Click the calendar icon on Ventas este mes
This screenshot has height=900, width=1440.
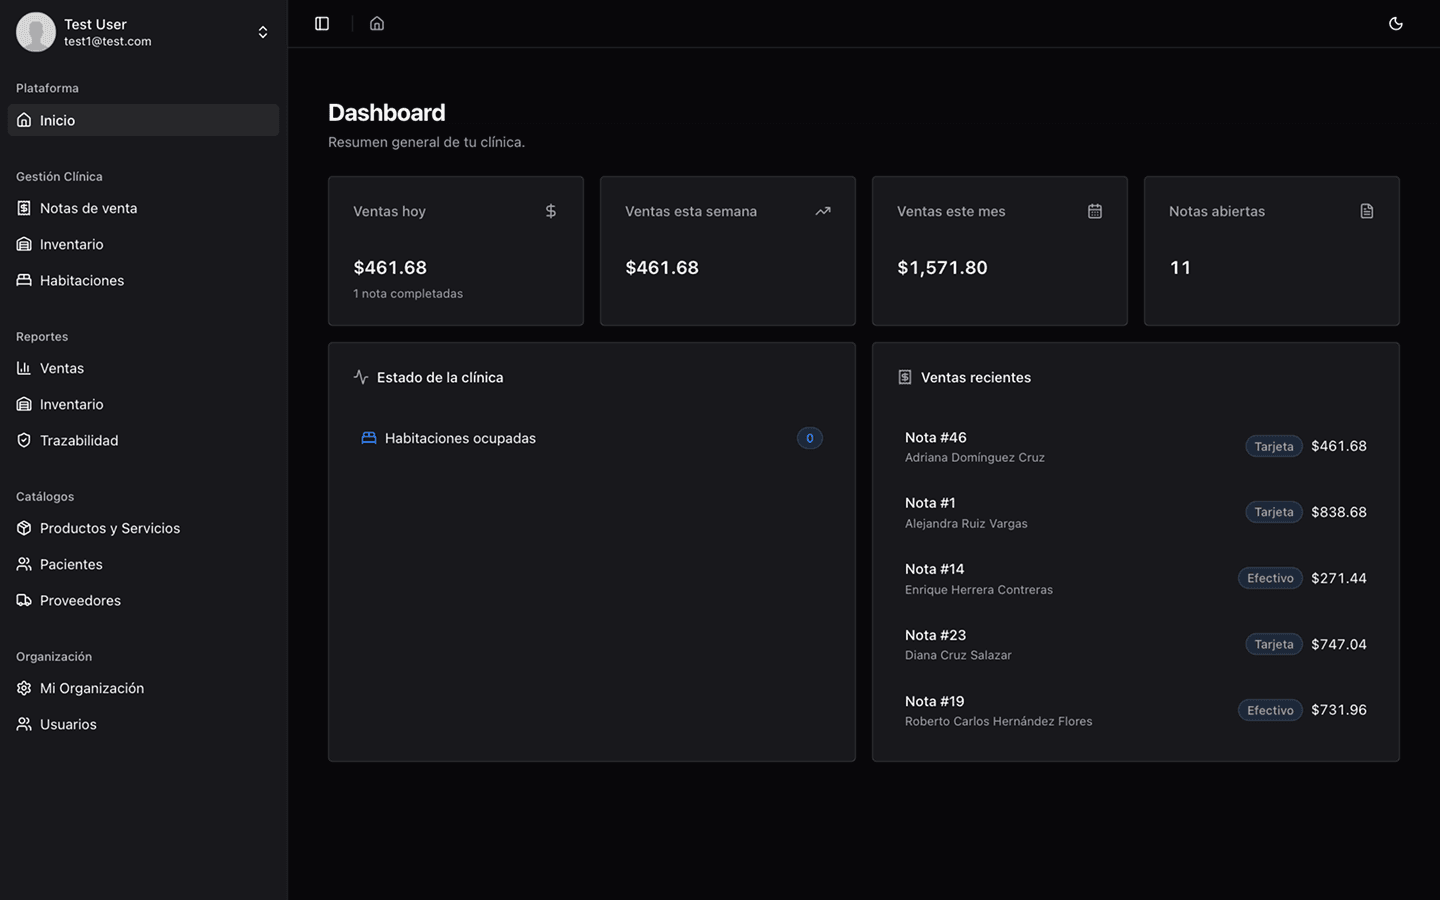click(x=1095, y=211)
